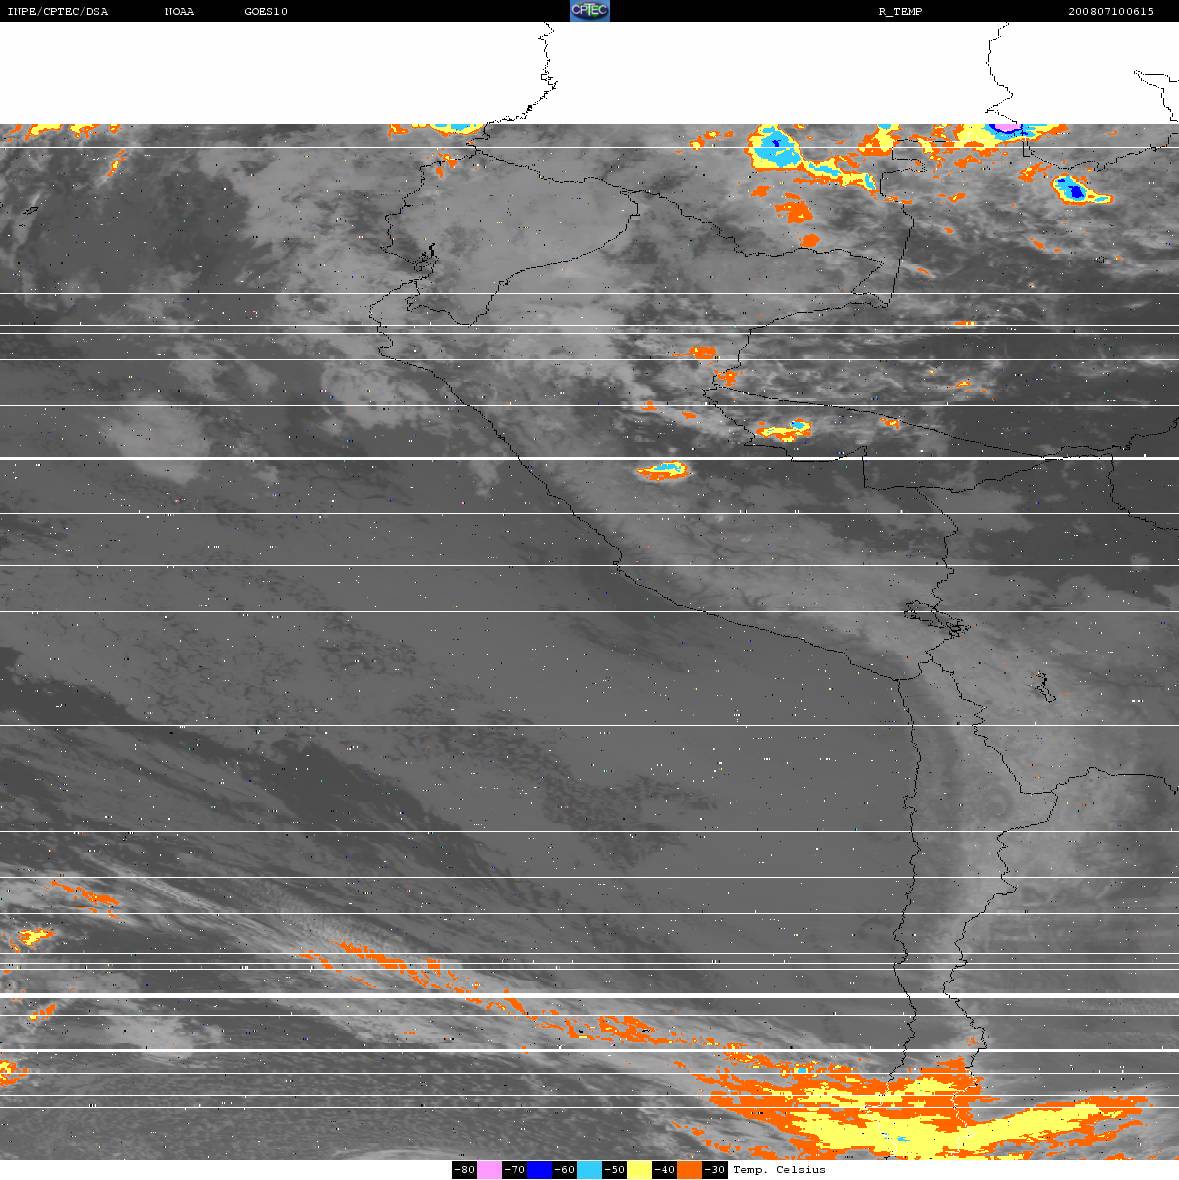Select the yellow legend color swatch
The height and width of the screenshot is (1180, 1179).
point(640,1169)
